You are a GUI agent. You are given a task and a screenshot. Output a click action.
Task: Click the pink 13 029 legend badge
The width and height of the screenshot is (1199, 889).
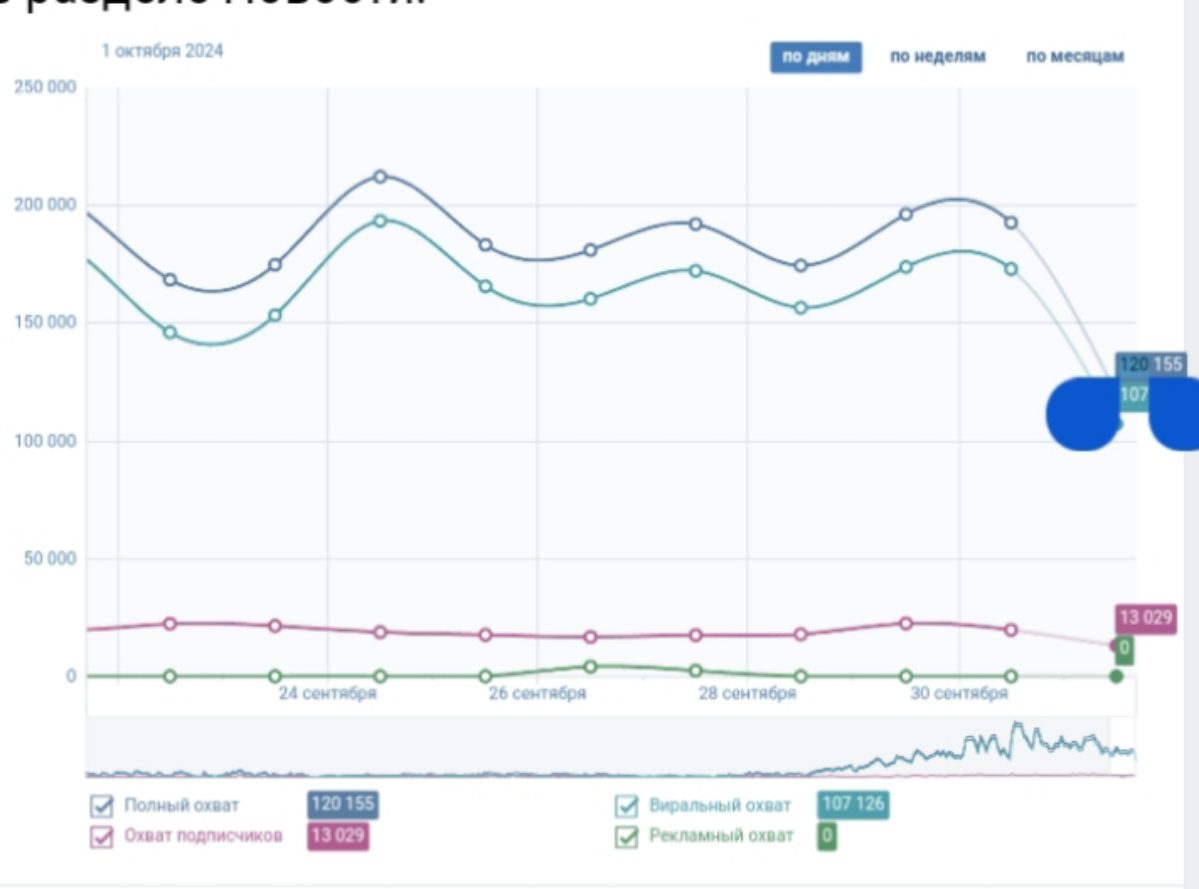pyautogui.click(x=338, y=835)
